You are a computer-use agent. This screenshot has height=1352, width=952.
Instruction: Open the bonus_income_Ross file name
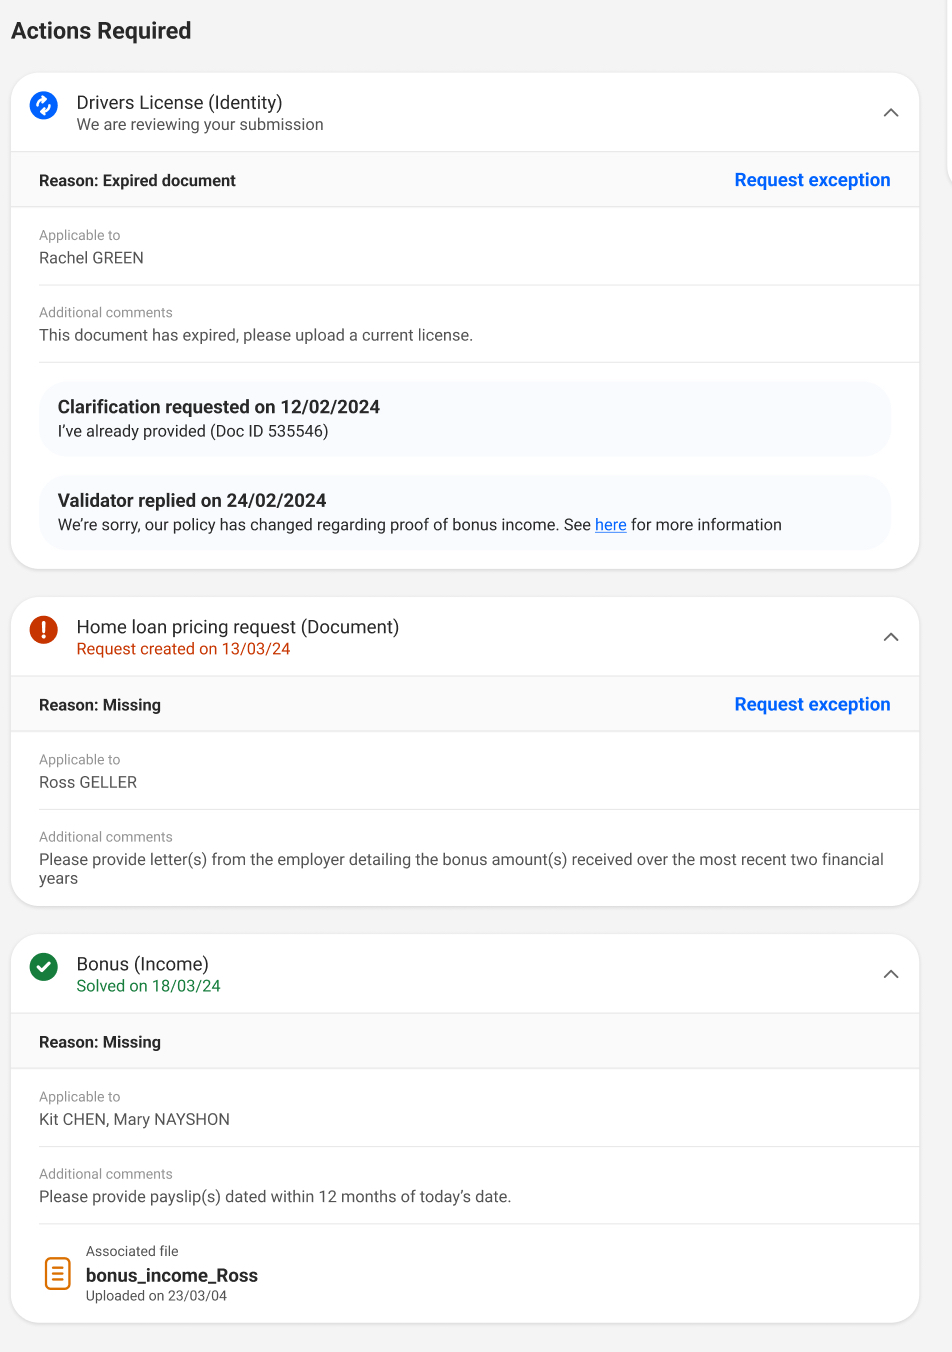(172, 1275)
